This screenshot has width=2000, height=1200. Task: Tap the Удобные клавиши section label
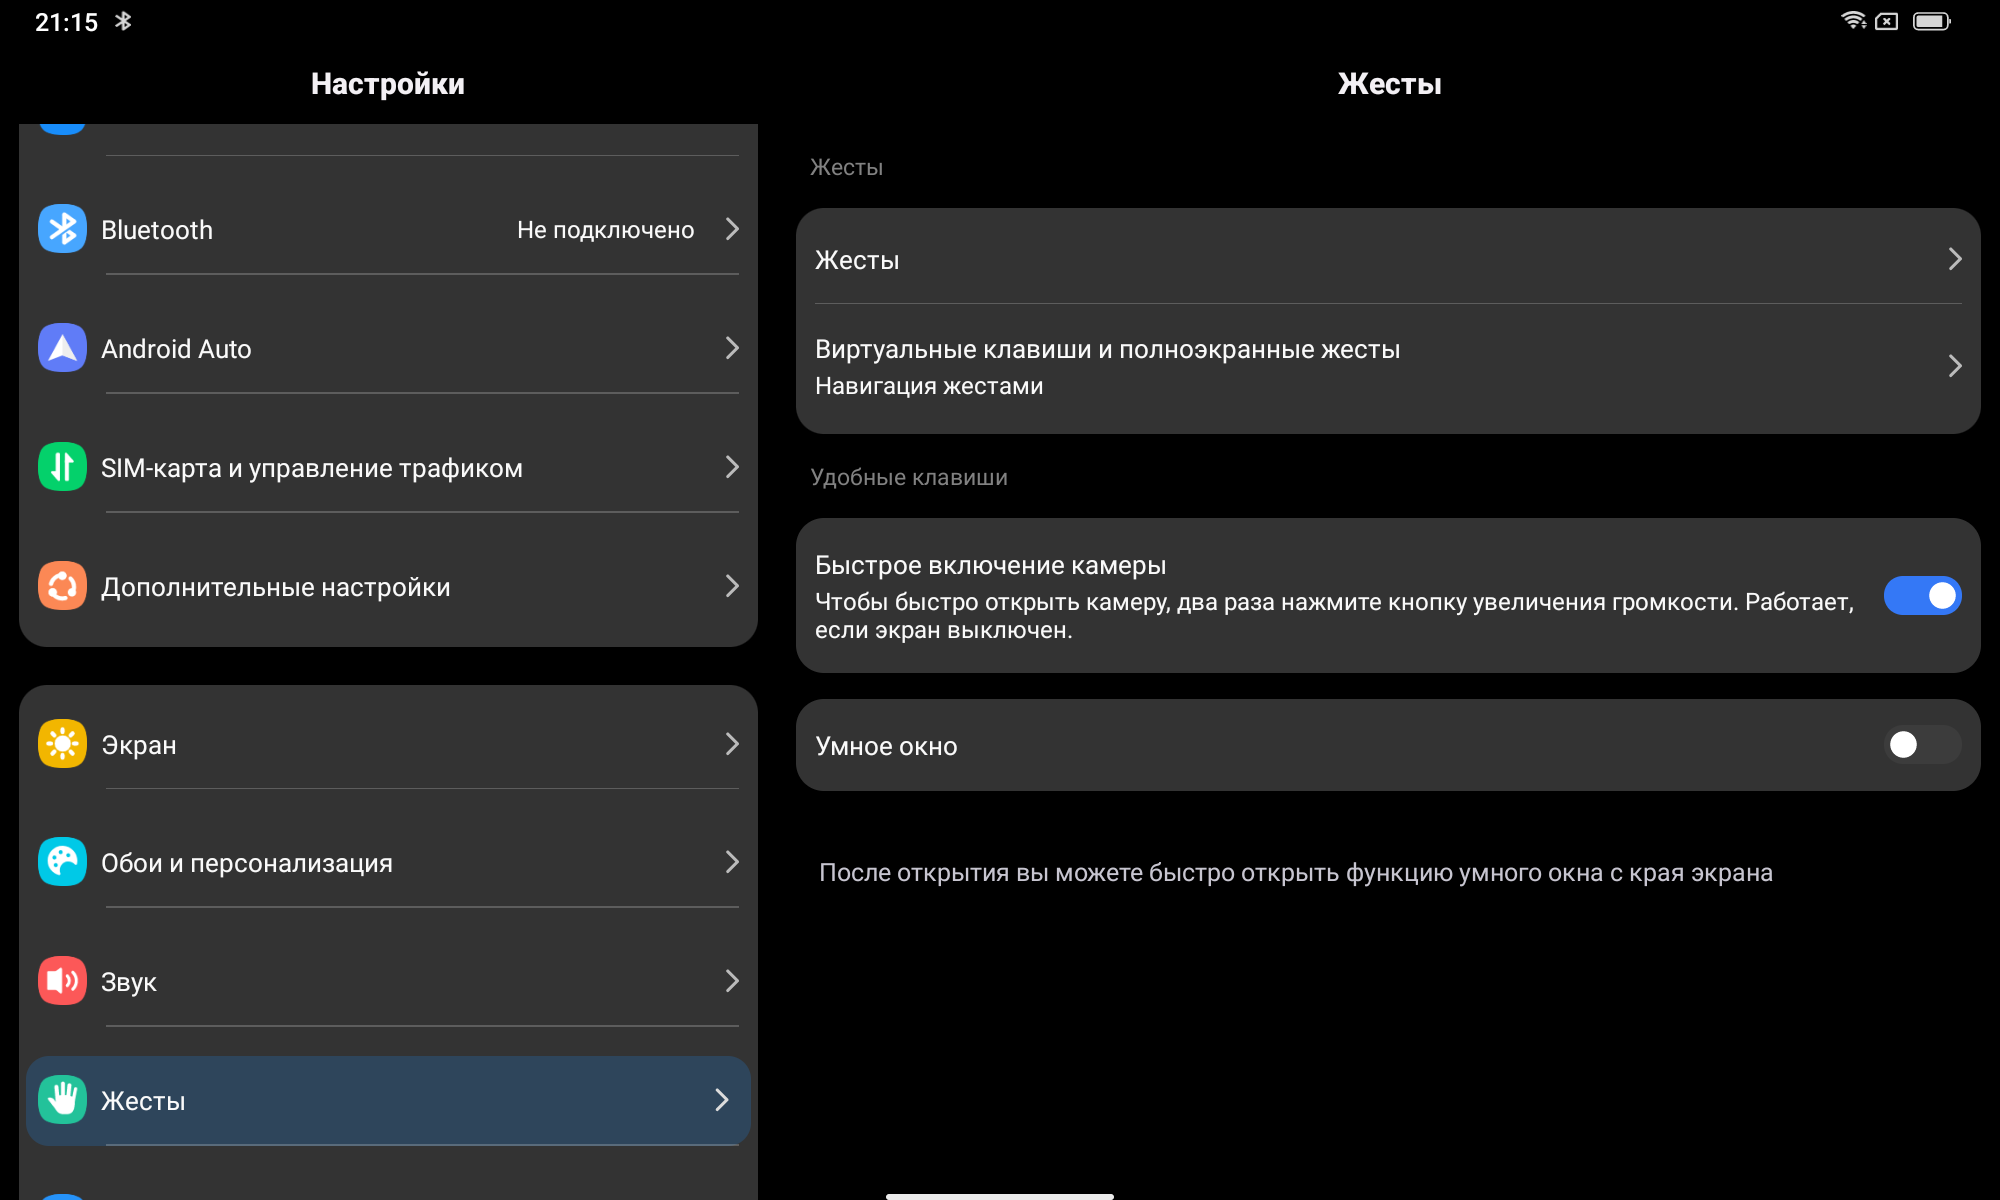click(x=909, y=477)
